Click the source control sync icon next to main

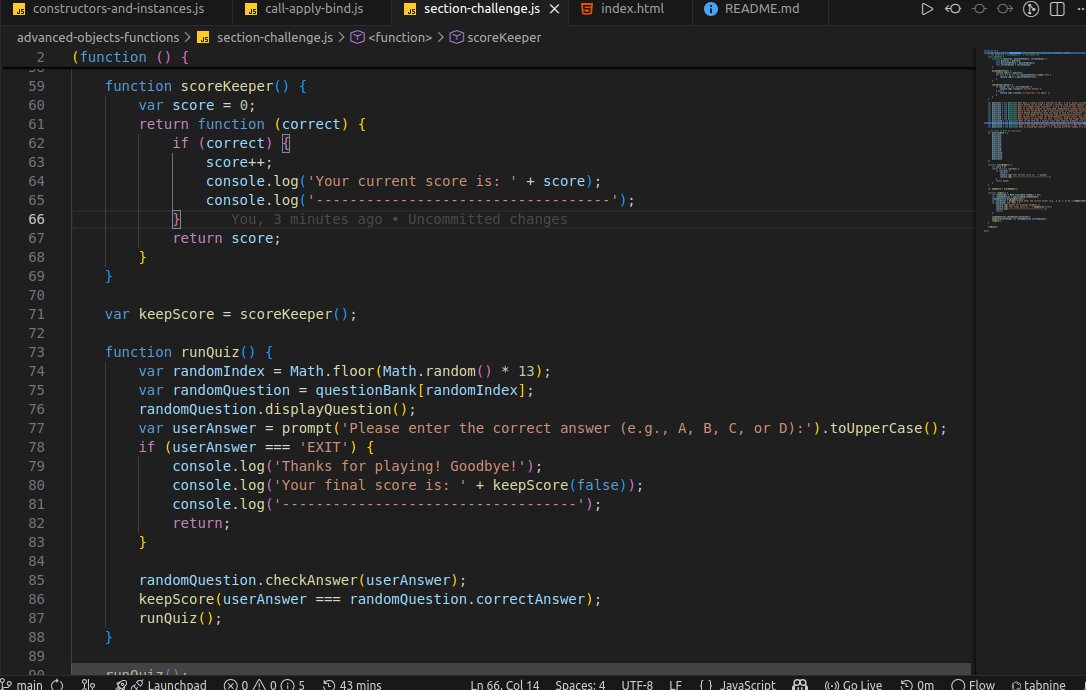coord(55,684)
